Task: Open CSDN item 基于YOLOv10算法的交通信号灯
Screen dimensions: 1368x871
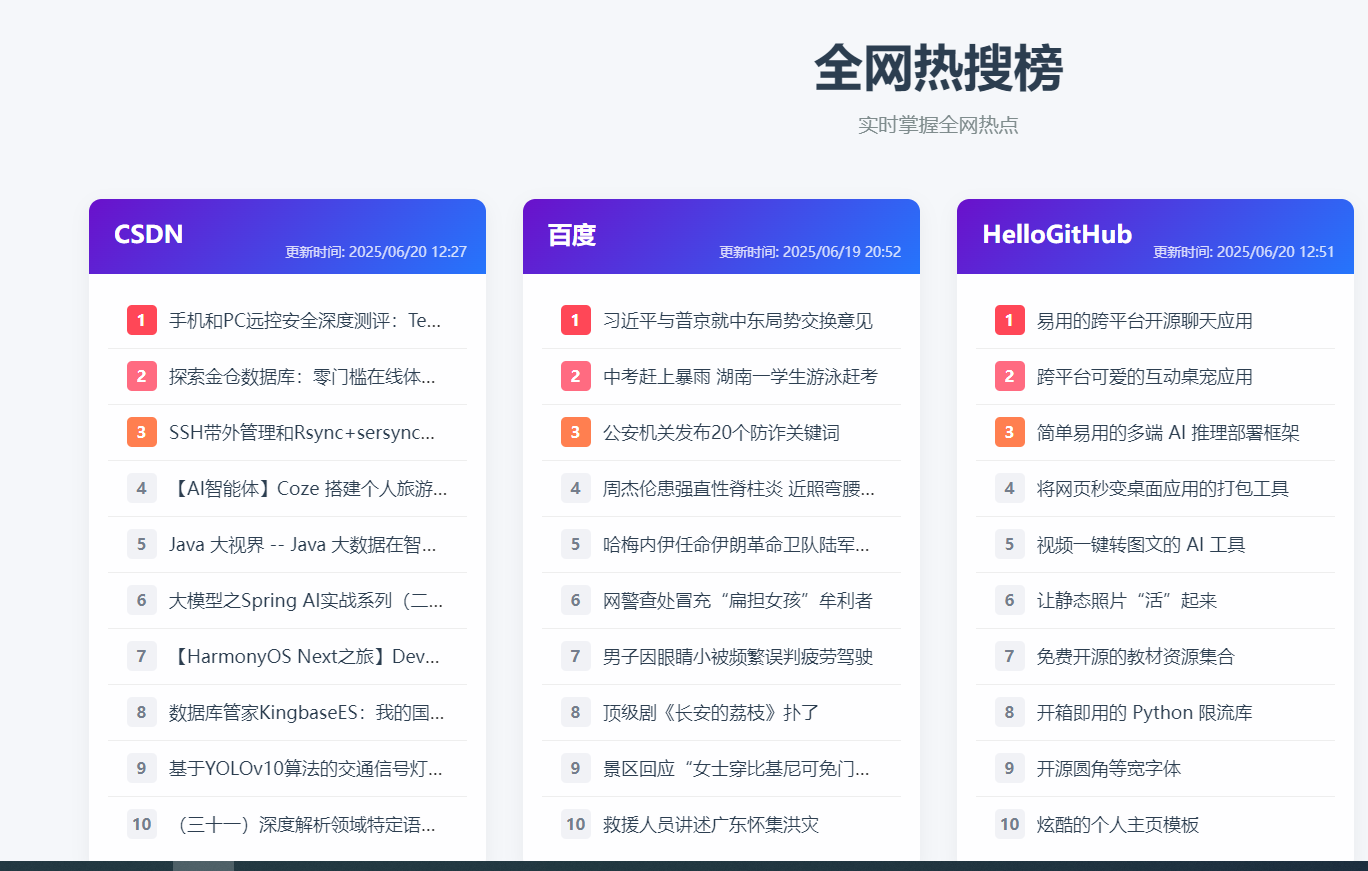Action: point(305,768)
